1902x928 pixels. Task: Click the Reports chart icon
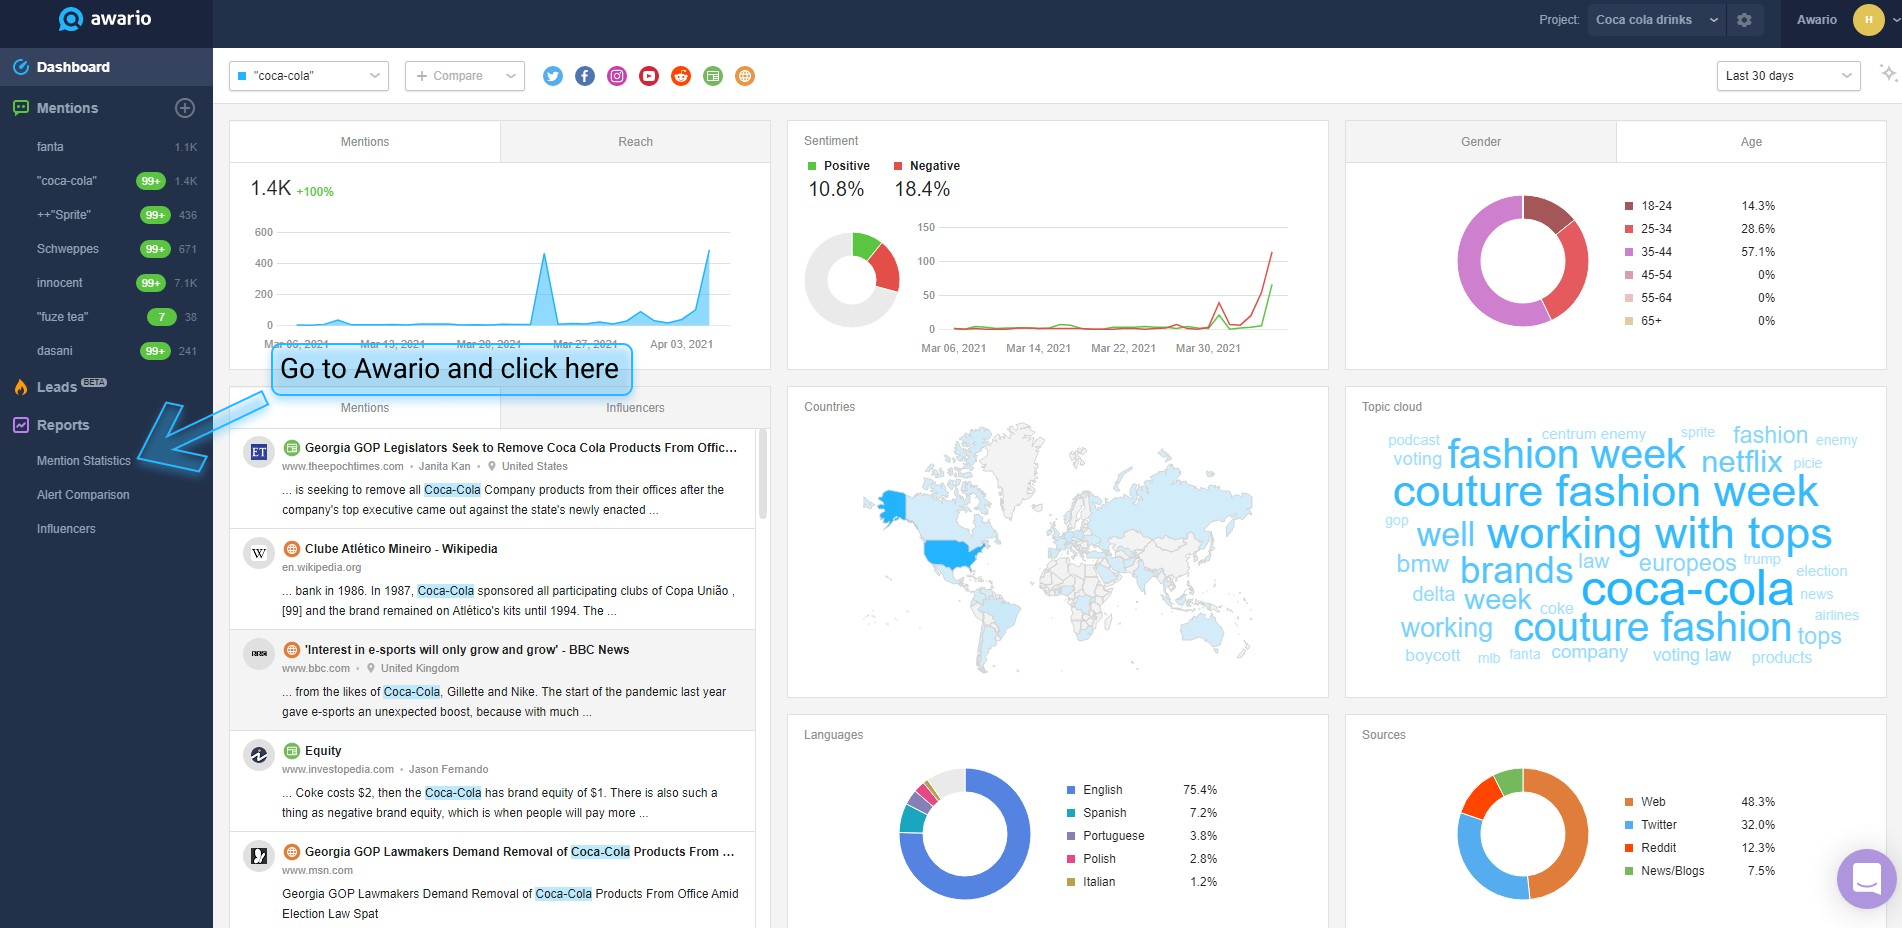20,425
